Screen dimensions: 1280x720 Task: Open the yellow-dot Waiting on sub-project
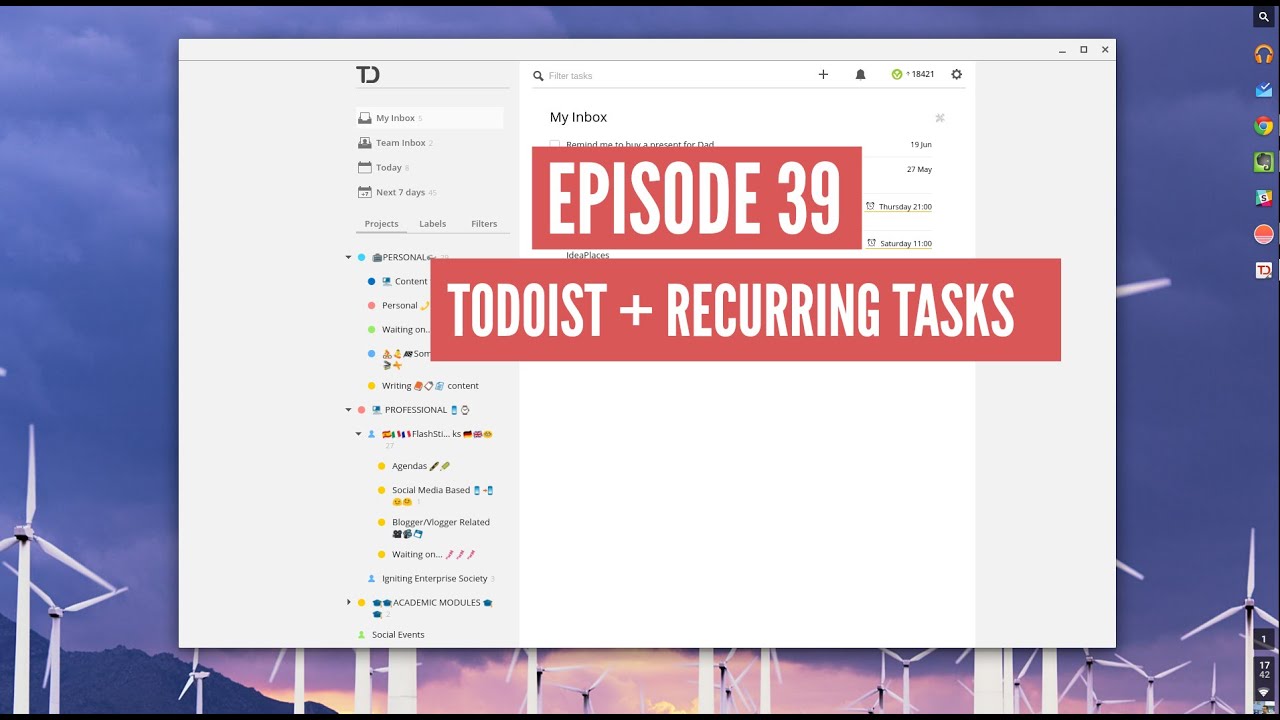click(433, 554)
